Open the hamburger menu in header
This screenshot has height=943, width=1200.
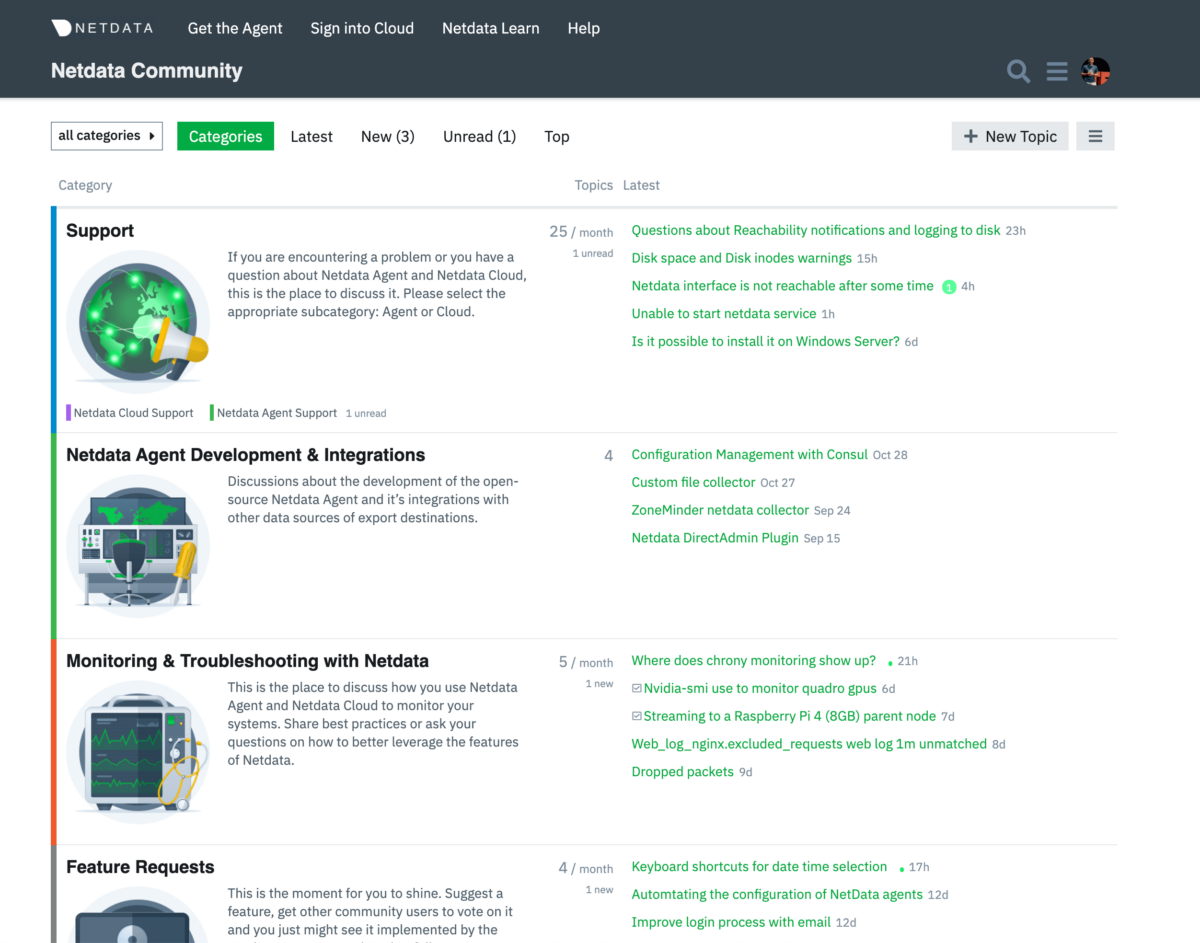(1057, 71)
